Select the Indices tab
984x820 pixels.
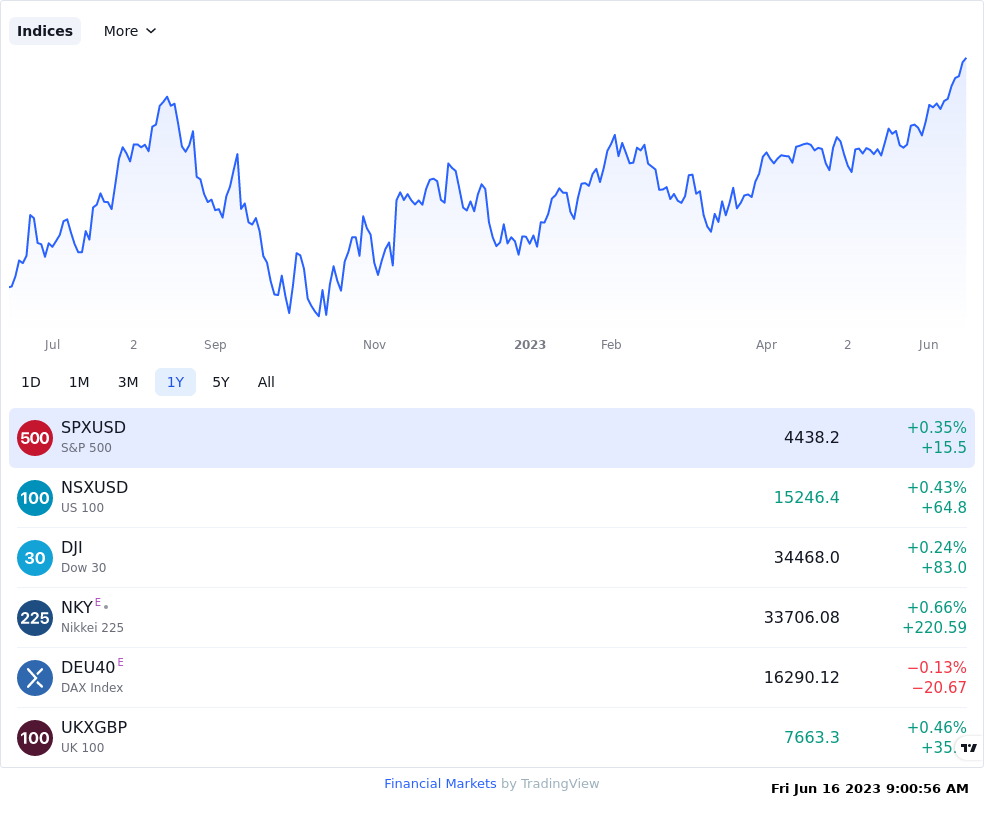[x=45, y=31]
